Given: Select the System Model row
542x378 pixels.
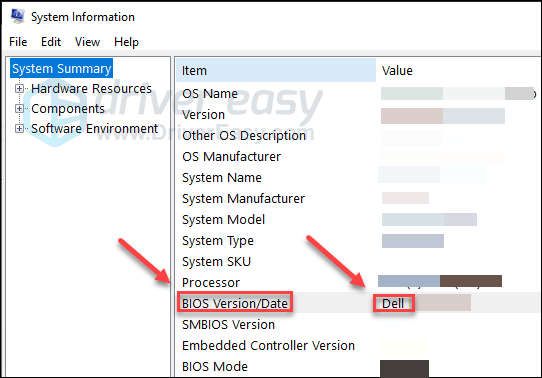Looking at the screenshot, I should pos(358,219).
